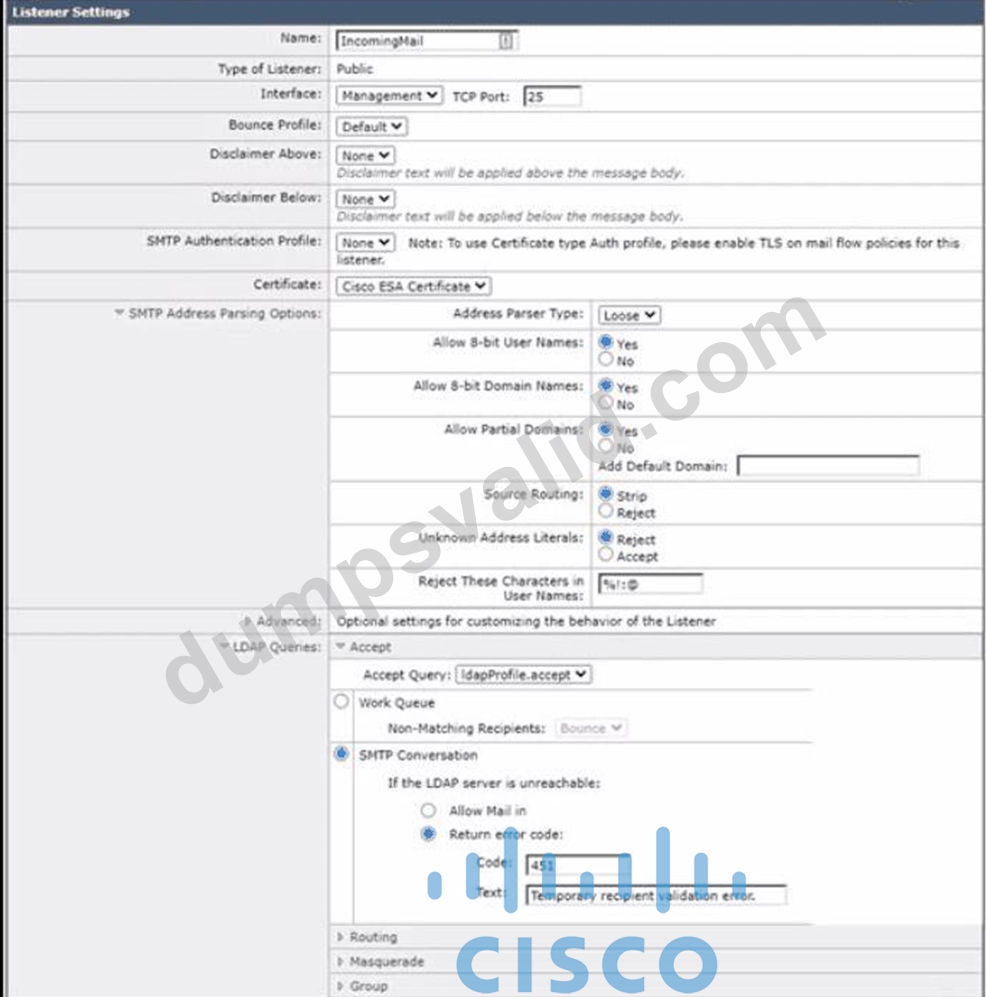The width and height of the screenshot is (986, 997).
Task: Collapse SMTP Address Parsing Options triangle
Action: pyautogui.click(x=119, y=313)
